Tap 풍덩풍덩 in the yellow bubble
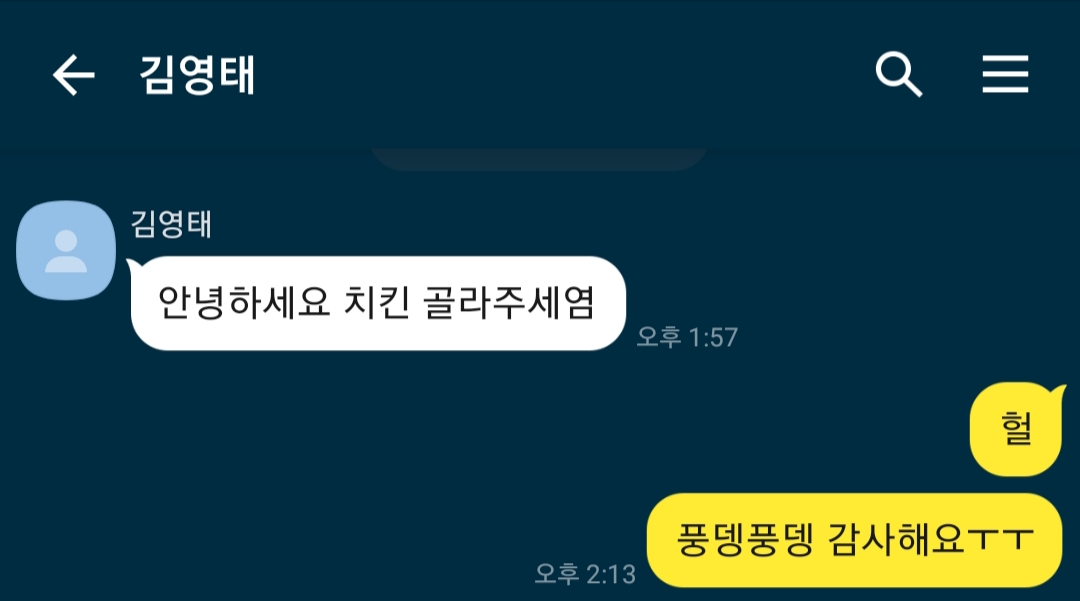1080x601 pixels. [x=745, y=540]
